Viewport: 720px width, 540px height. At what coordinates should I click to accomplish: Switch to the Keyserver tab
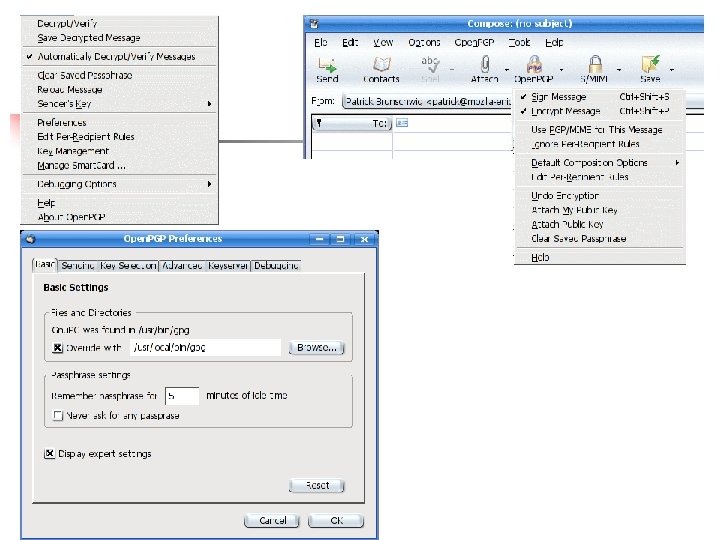[x=228, y=265]
